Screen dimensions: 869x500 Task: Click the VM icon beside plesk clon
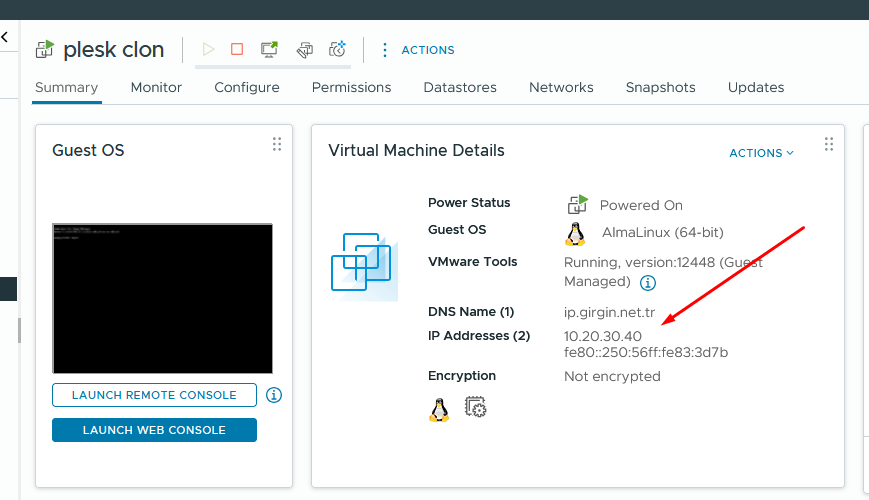pos(45,49)
